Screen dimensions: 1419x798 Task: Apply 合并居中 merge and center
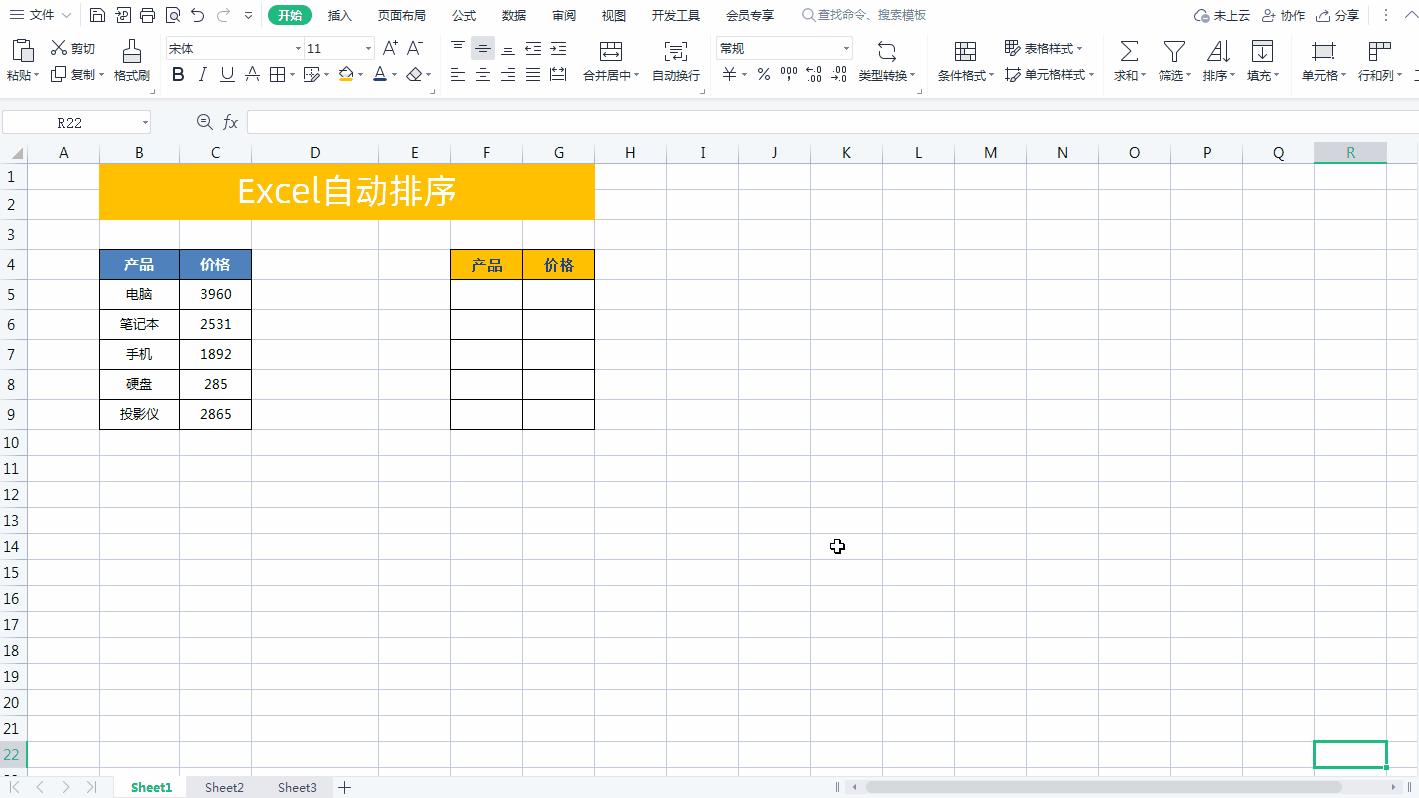[613, 60]
